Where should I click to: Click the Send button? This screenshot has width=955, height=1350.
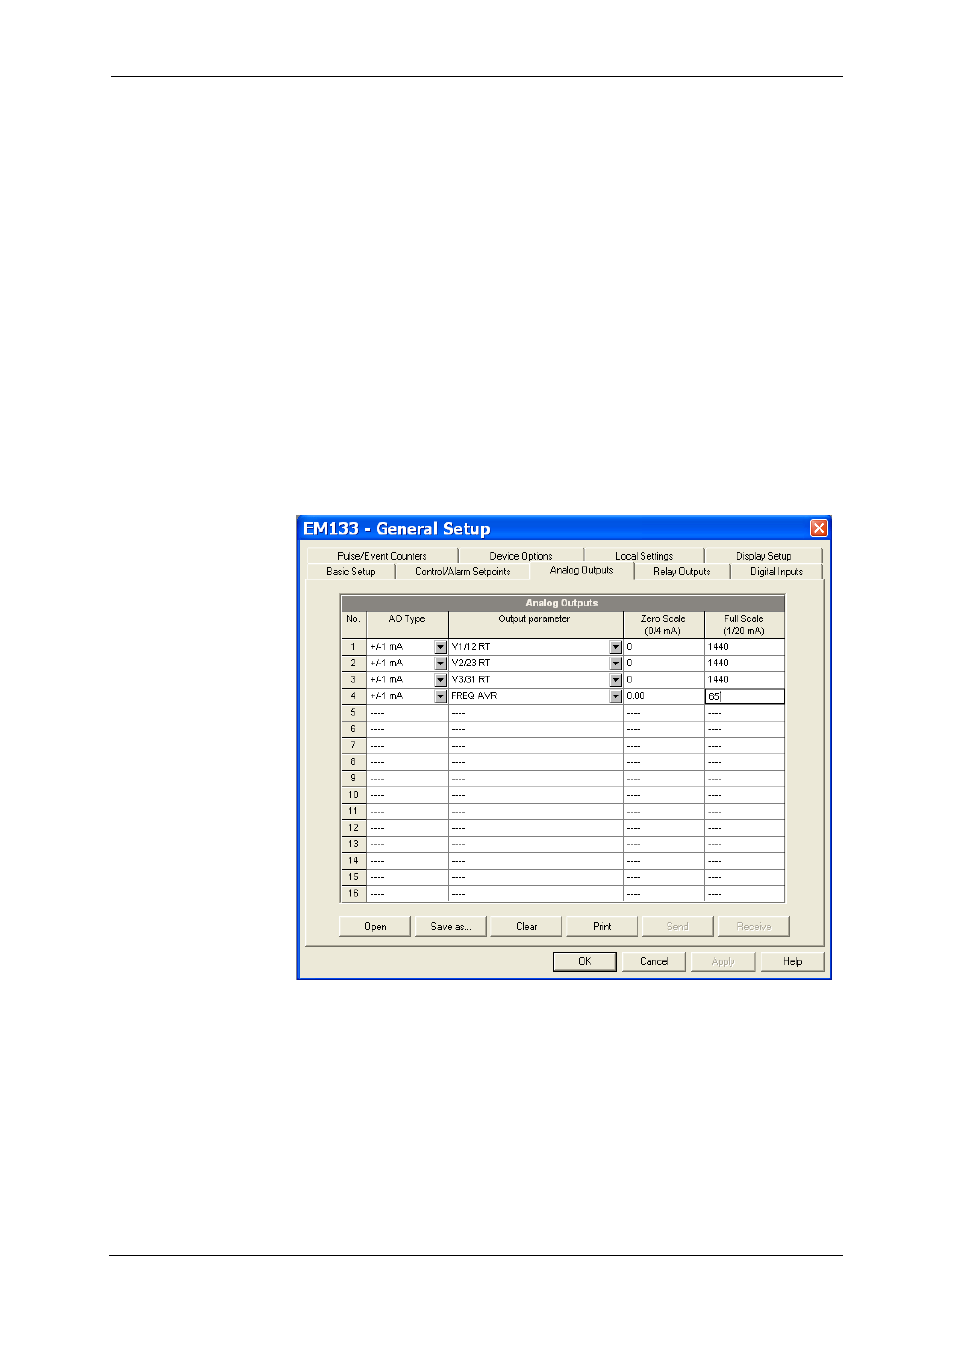678,927
